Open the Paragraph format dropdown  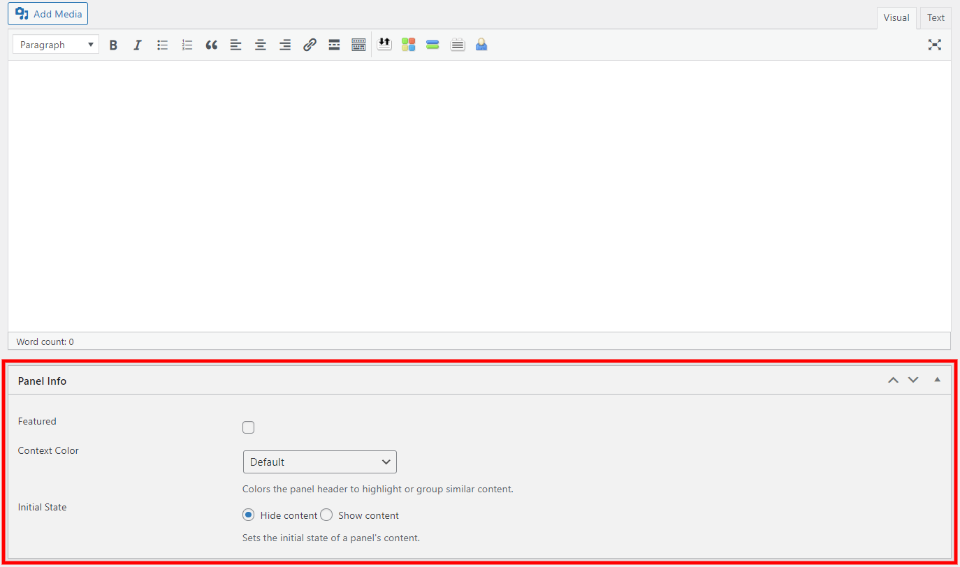[56, 45]
